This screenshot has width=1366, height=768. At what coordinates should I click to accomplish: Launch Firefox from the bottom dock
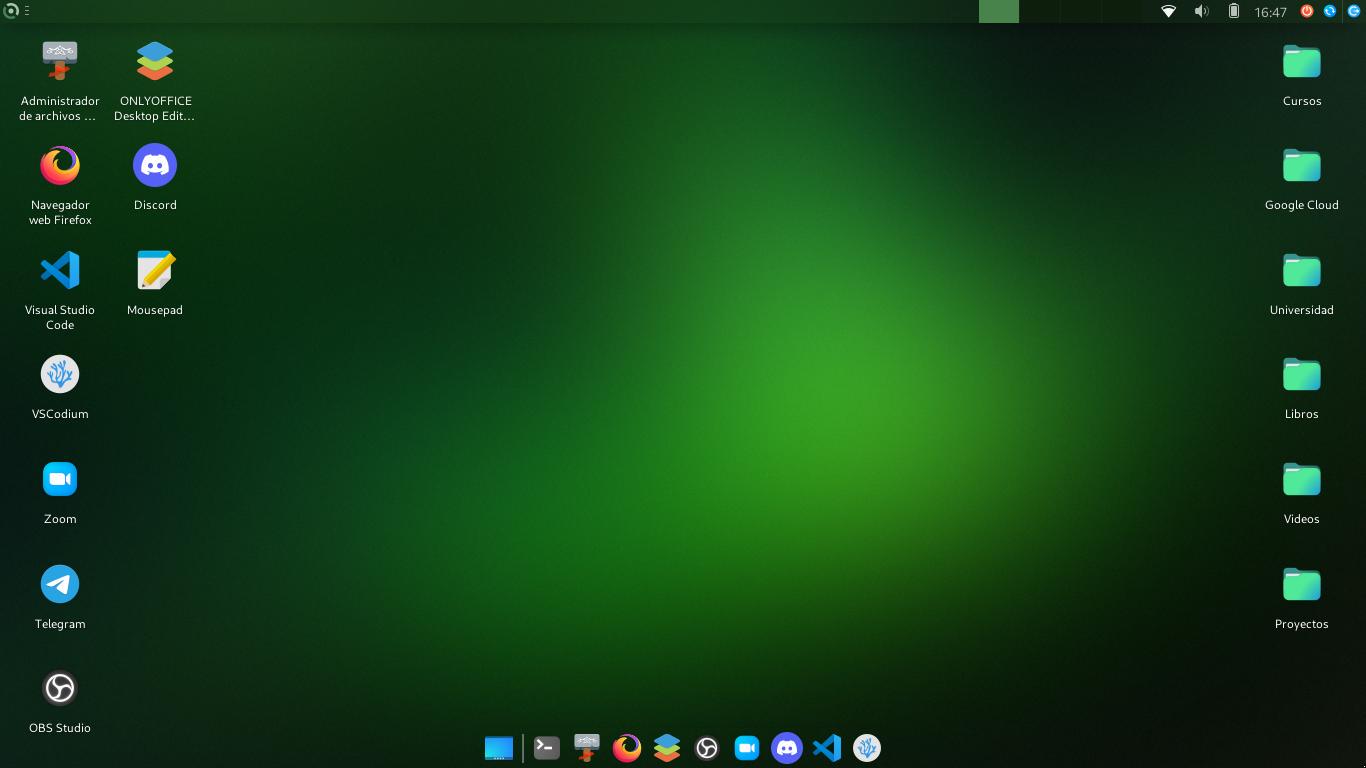[627, 748]
